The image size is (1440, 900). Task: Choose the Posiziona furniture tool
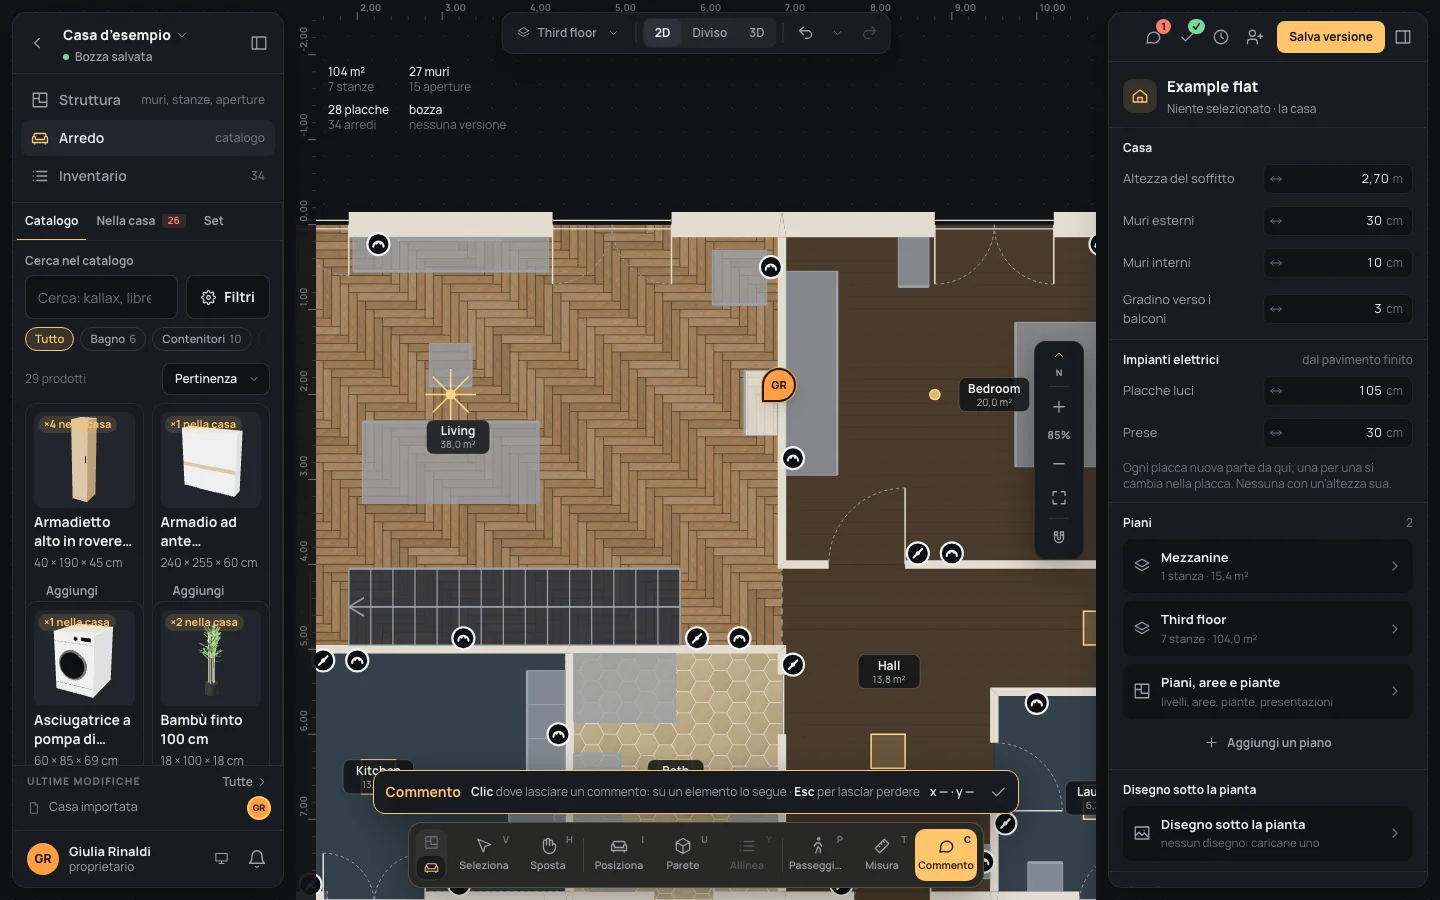[619, 854]
